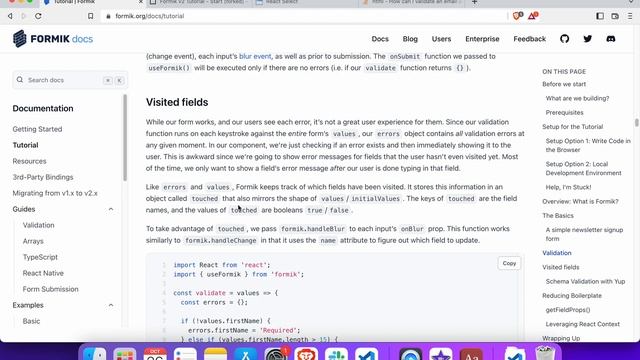Open Tutorial in sidebar
Screen dimensions: 640x360
(x=25, y=145)
